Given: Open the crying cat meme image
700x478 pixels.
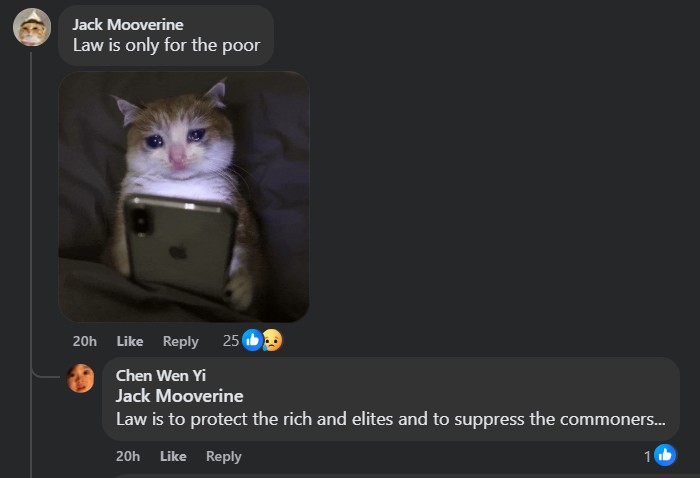Looking at the screenshot, I should click(x=184, y=197).
